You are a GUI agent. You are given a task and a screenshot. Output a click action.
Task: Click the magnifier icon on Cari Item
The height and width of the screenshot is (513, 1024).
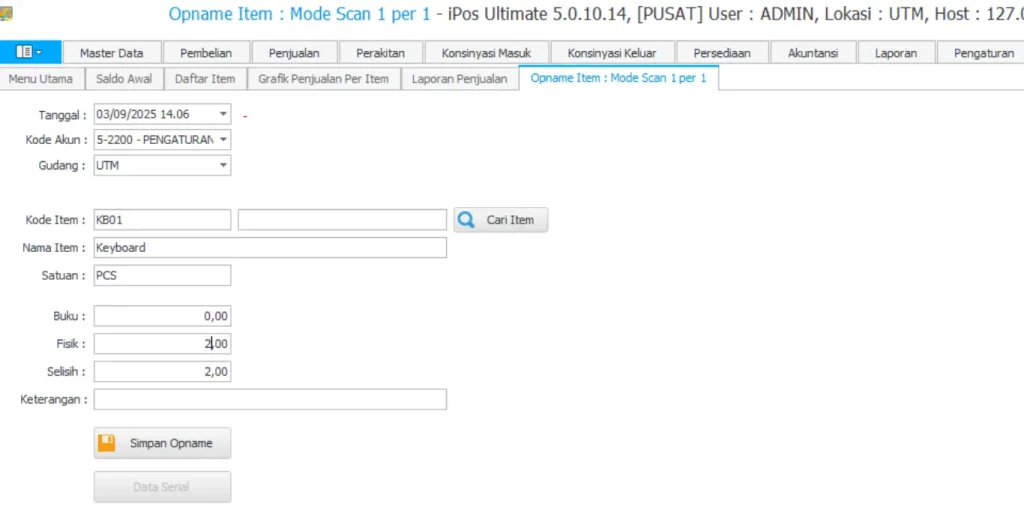tap(467, 220)
